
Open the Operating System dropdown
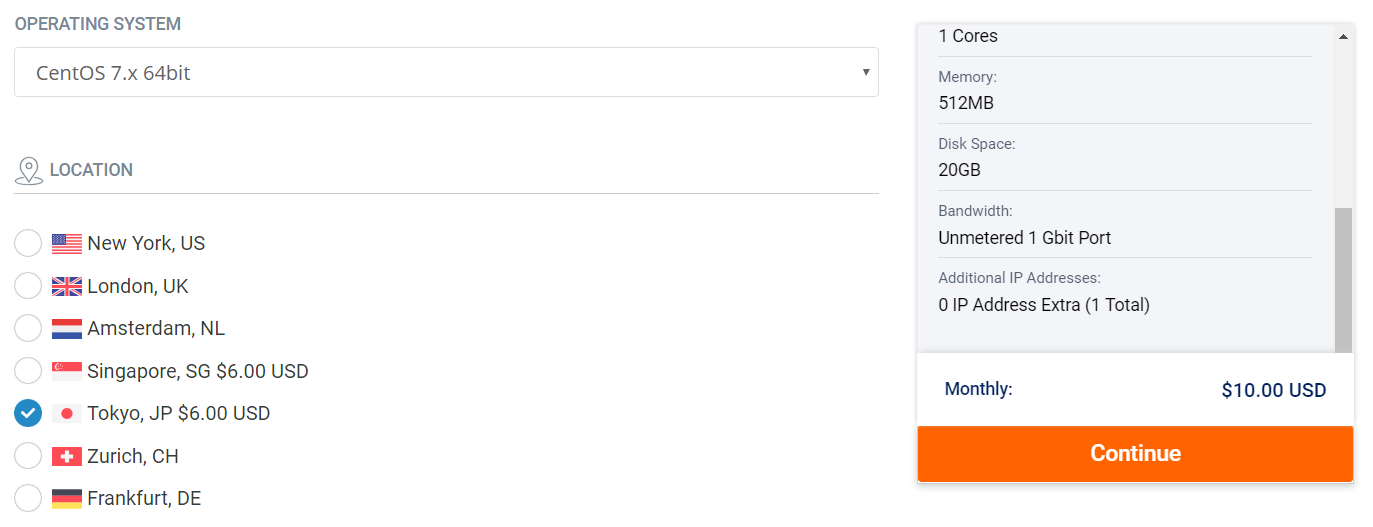coord(446,72)
